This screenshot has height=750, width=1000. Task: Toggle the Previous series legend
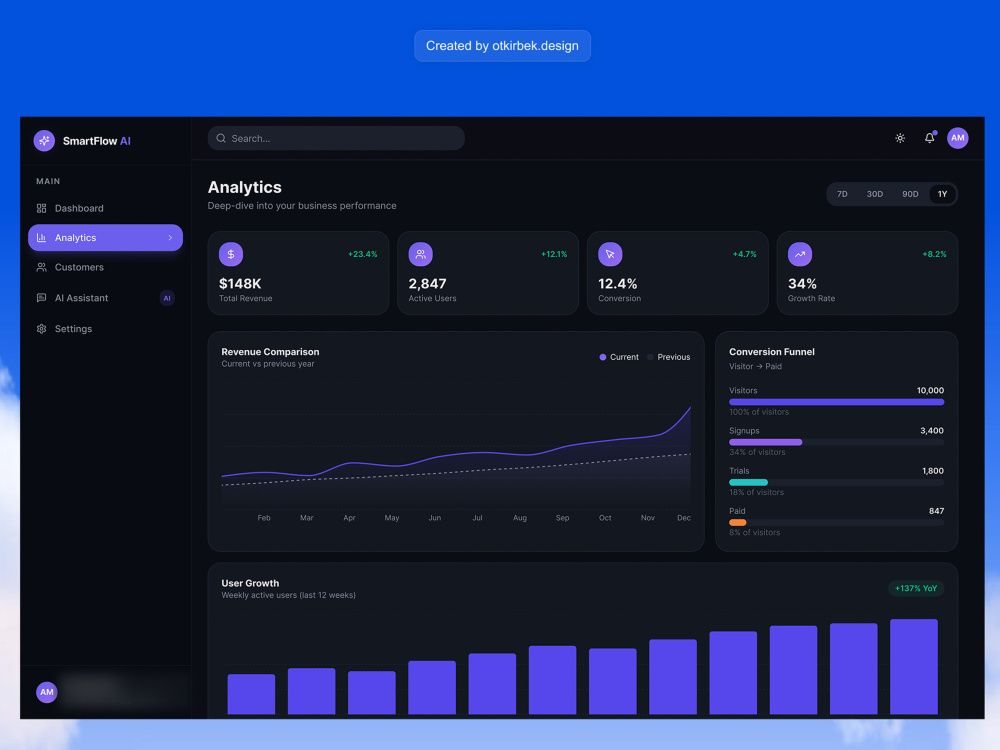668,357
